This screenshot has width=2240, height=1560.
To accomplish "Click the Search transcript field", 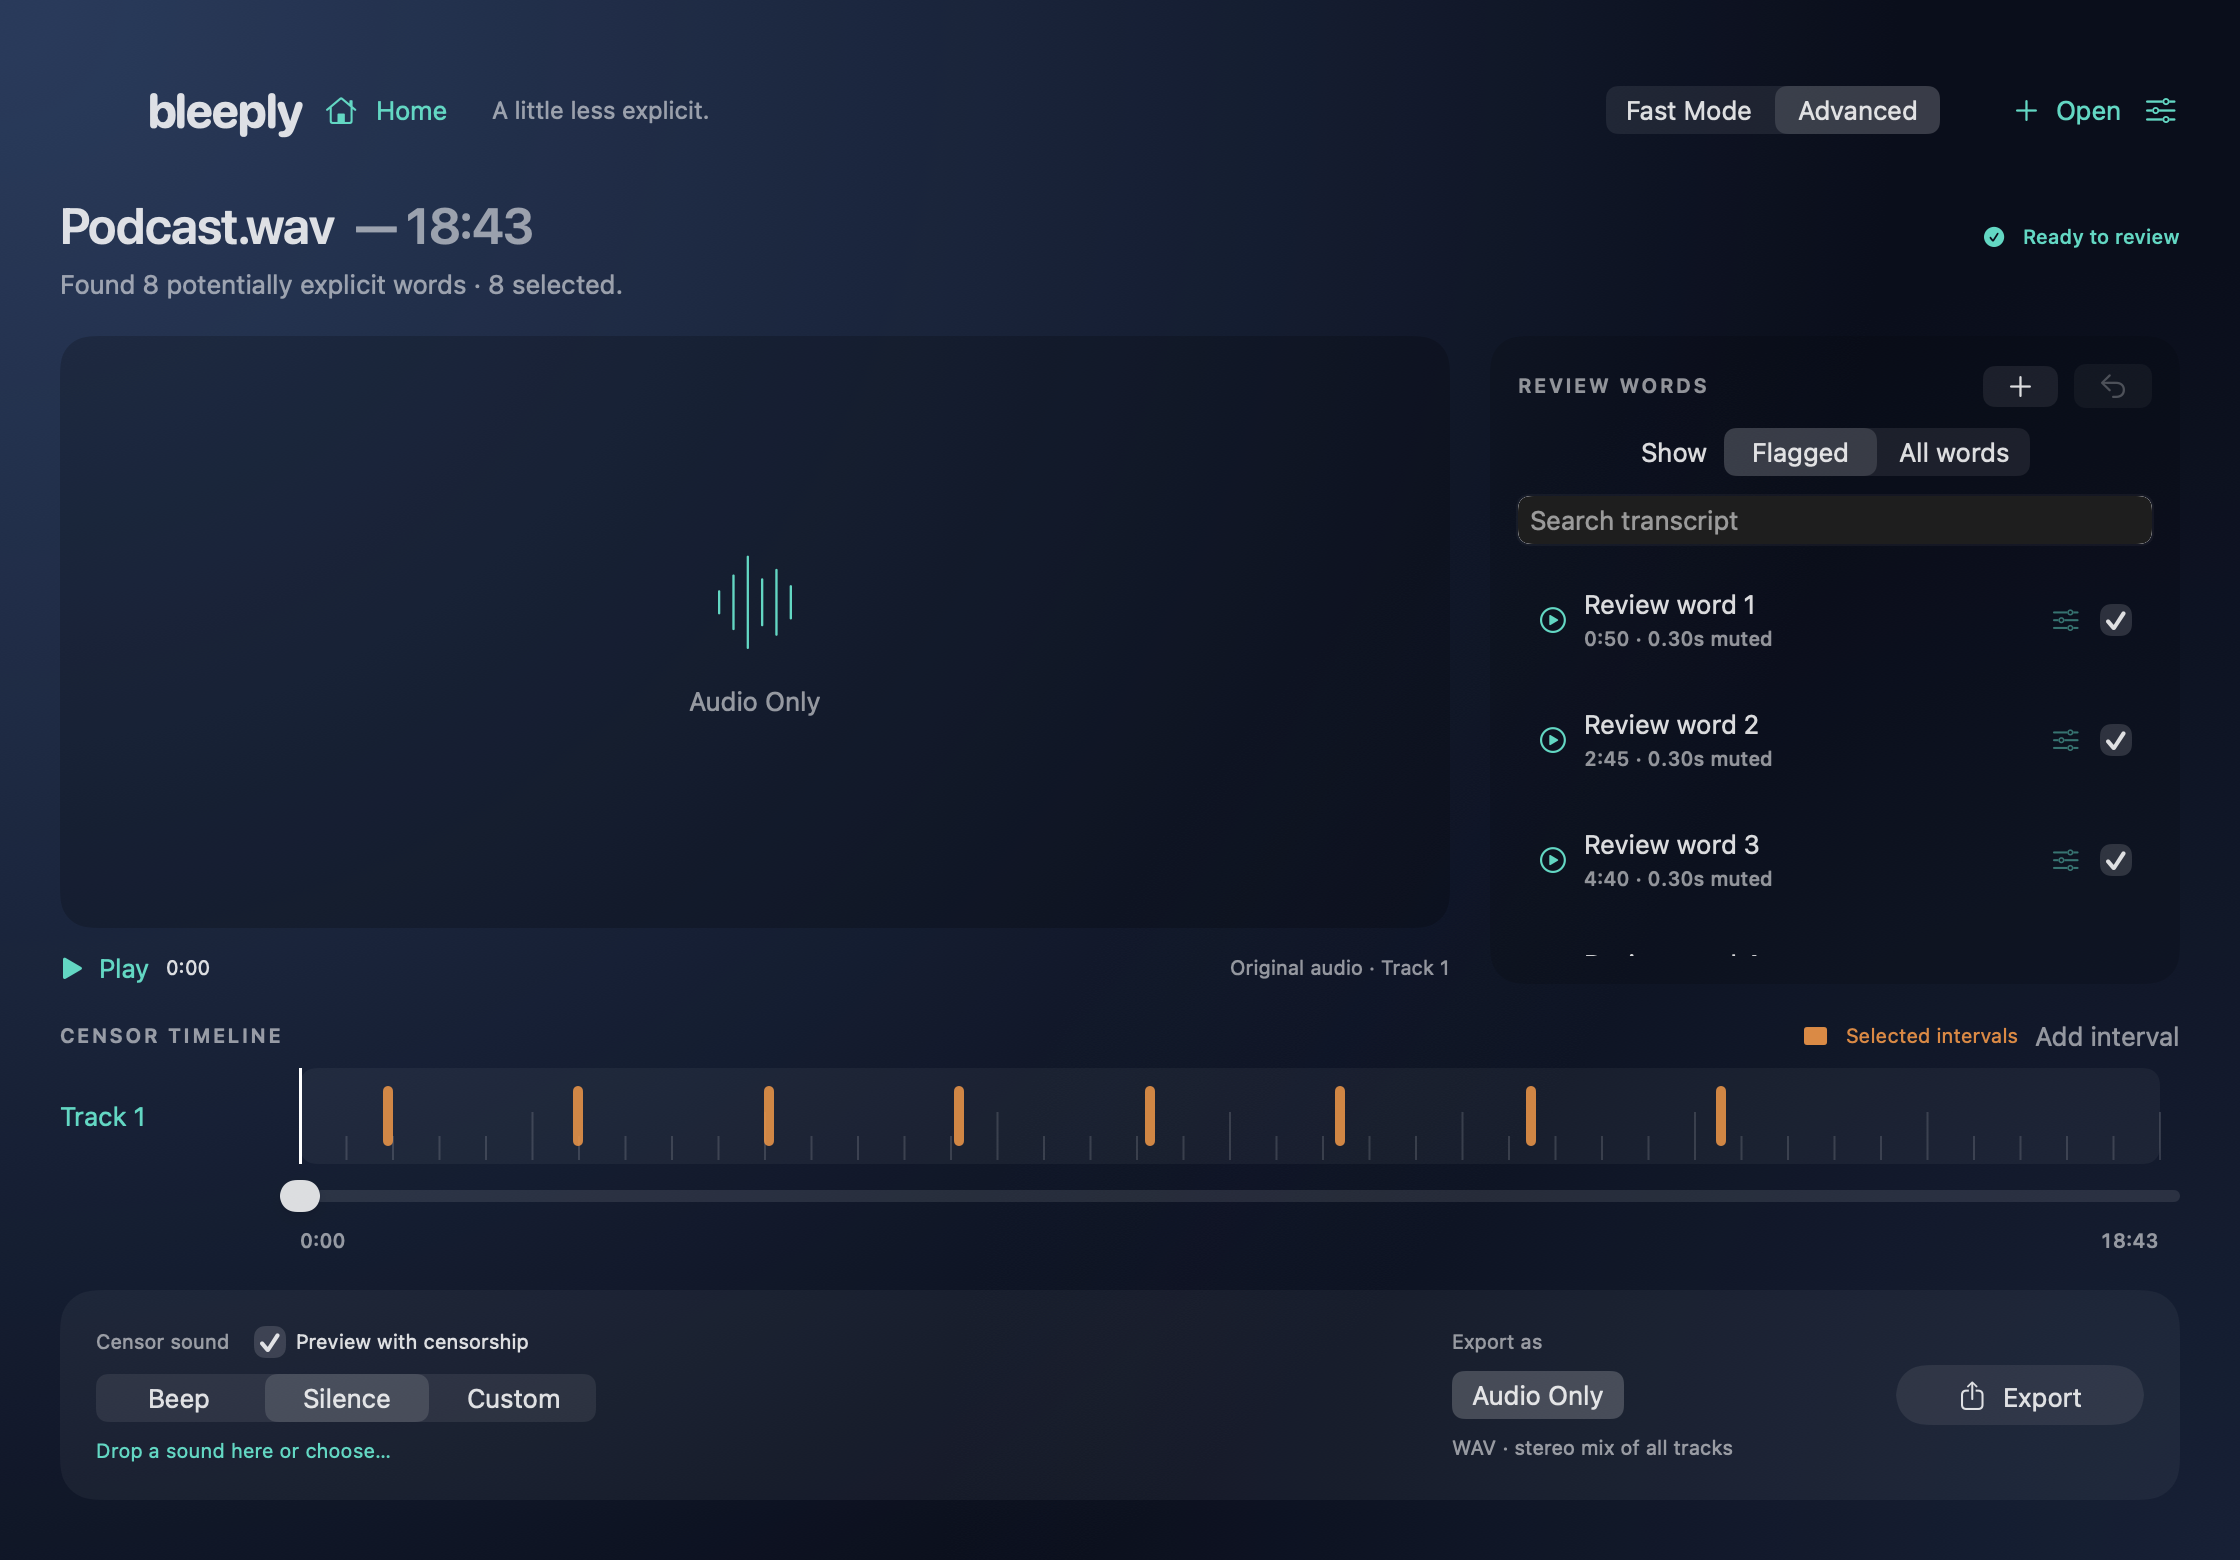I will (x=1834, y=520).
